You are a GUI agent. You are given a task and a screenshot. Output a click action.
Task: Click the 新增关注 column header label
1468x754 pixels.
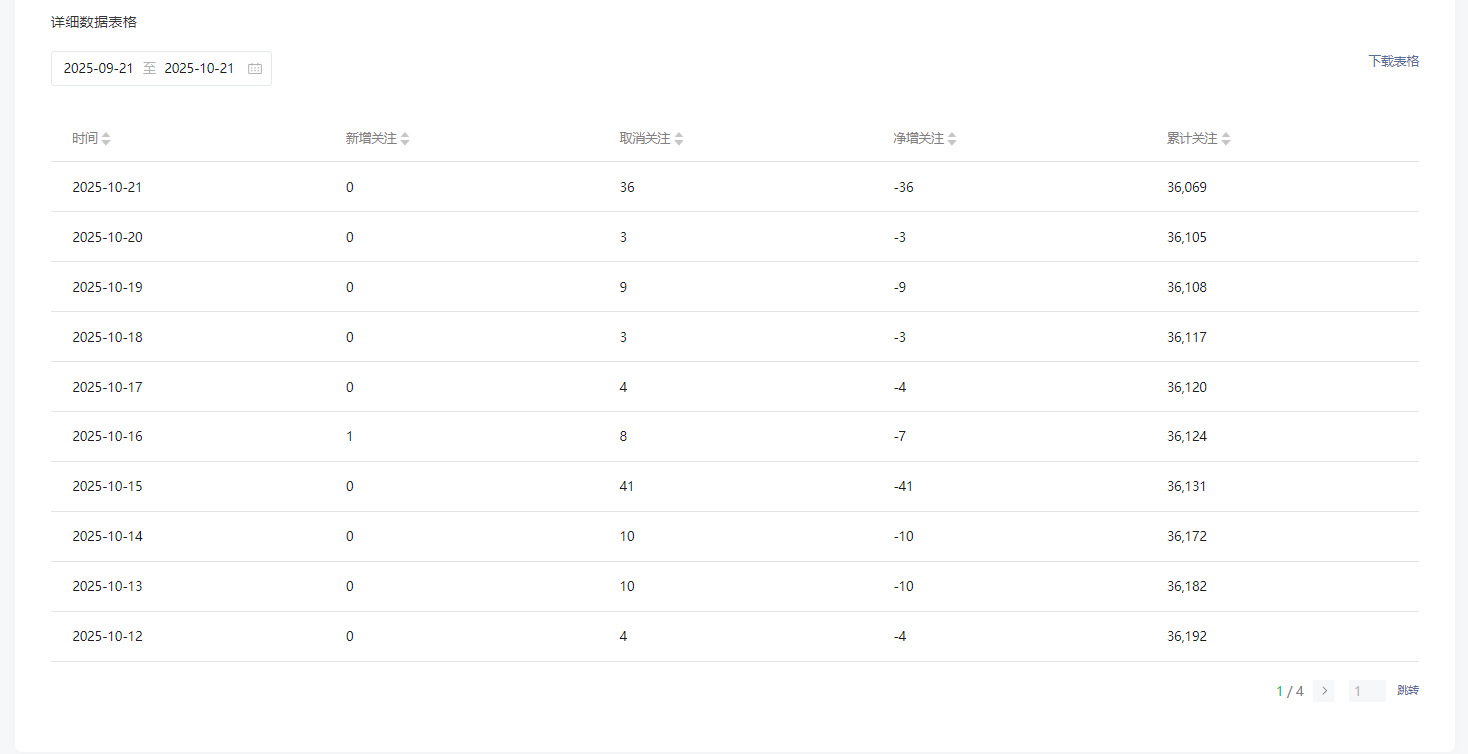(371, 139)
